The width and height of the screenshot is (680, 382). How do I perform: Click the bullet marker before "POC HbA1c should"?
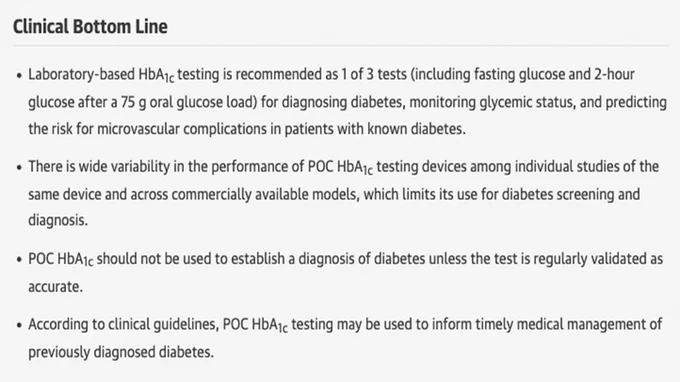(x=19, y=260)
